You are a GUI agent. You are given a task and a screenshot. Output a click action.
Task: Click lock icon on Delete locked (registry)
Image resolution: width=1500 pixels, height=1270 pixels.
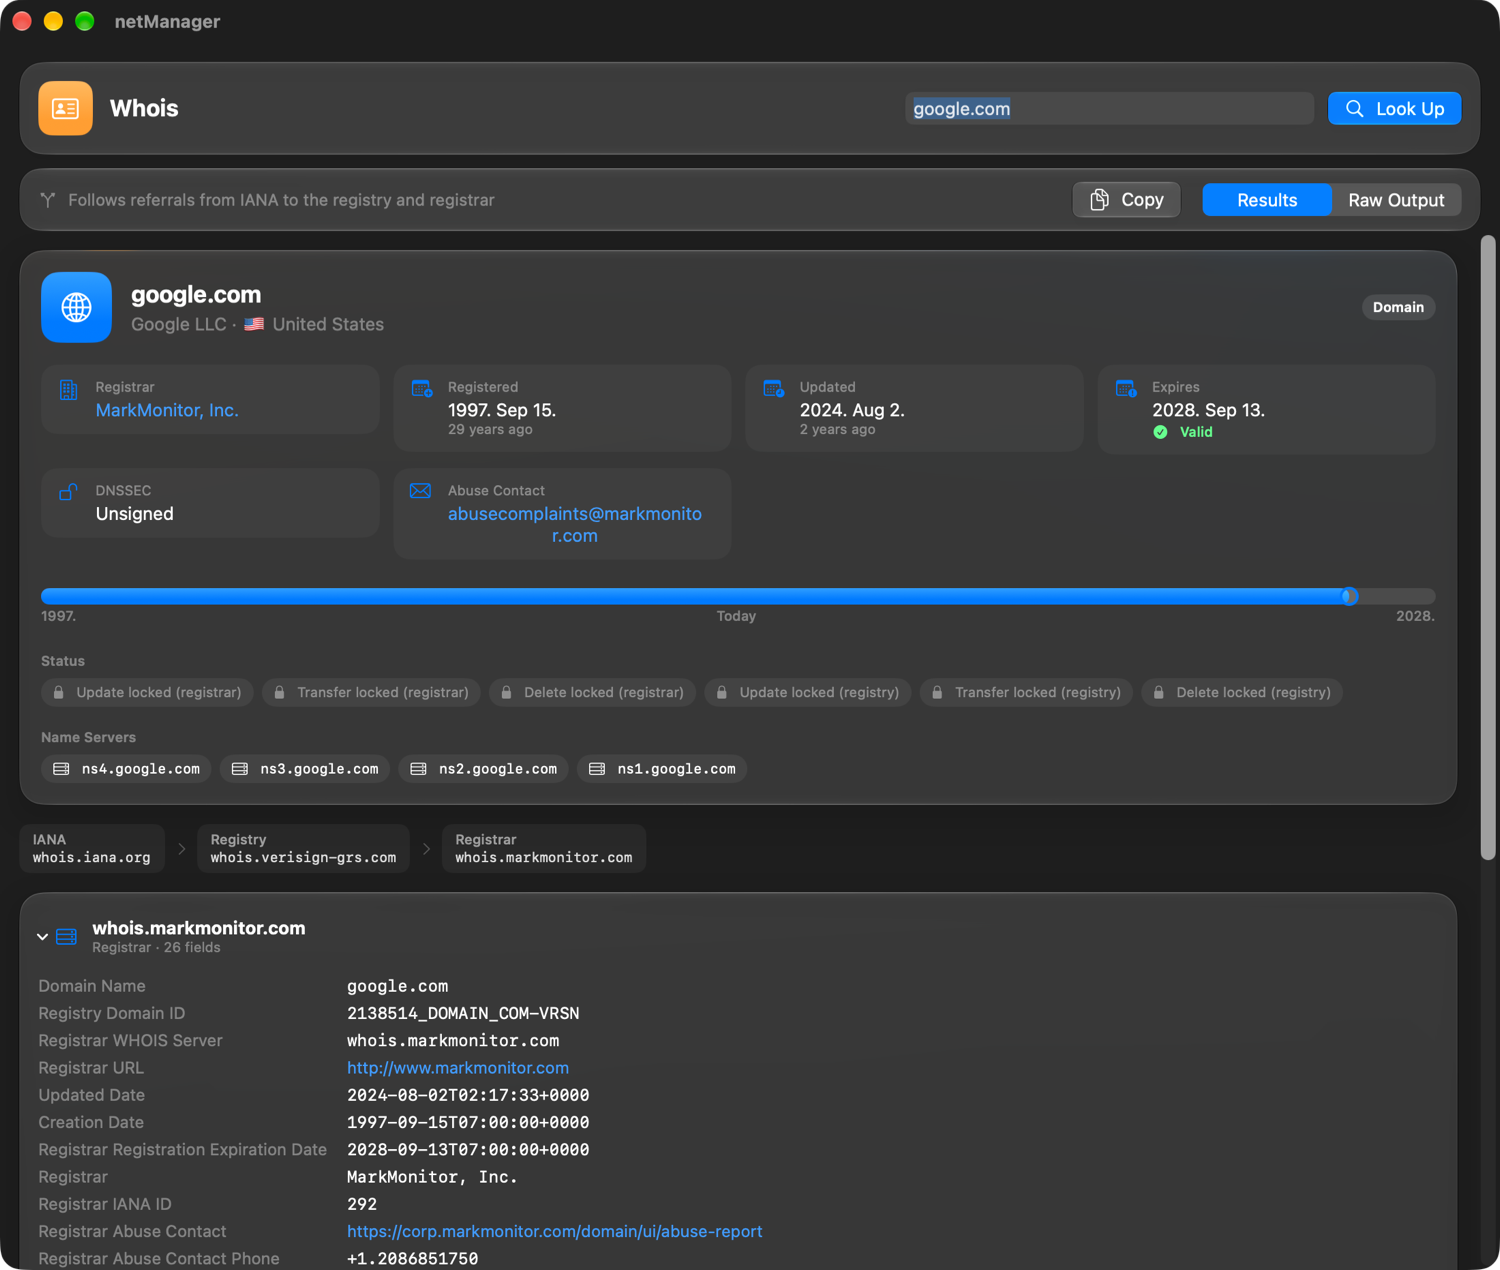pyautogui.click(x=1159, y=692)
